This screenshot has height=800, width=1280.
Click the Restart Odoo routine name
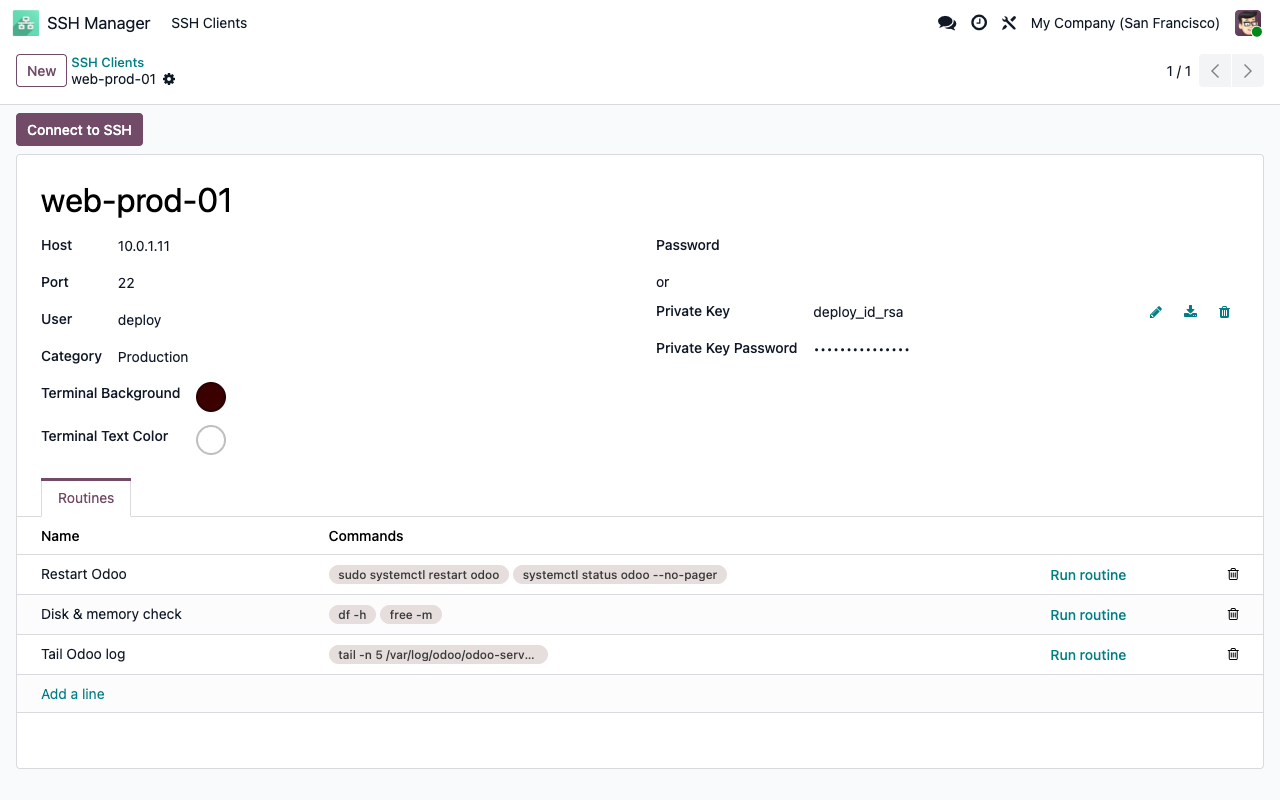(84, 574)
